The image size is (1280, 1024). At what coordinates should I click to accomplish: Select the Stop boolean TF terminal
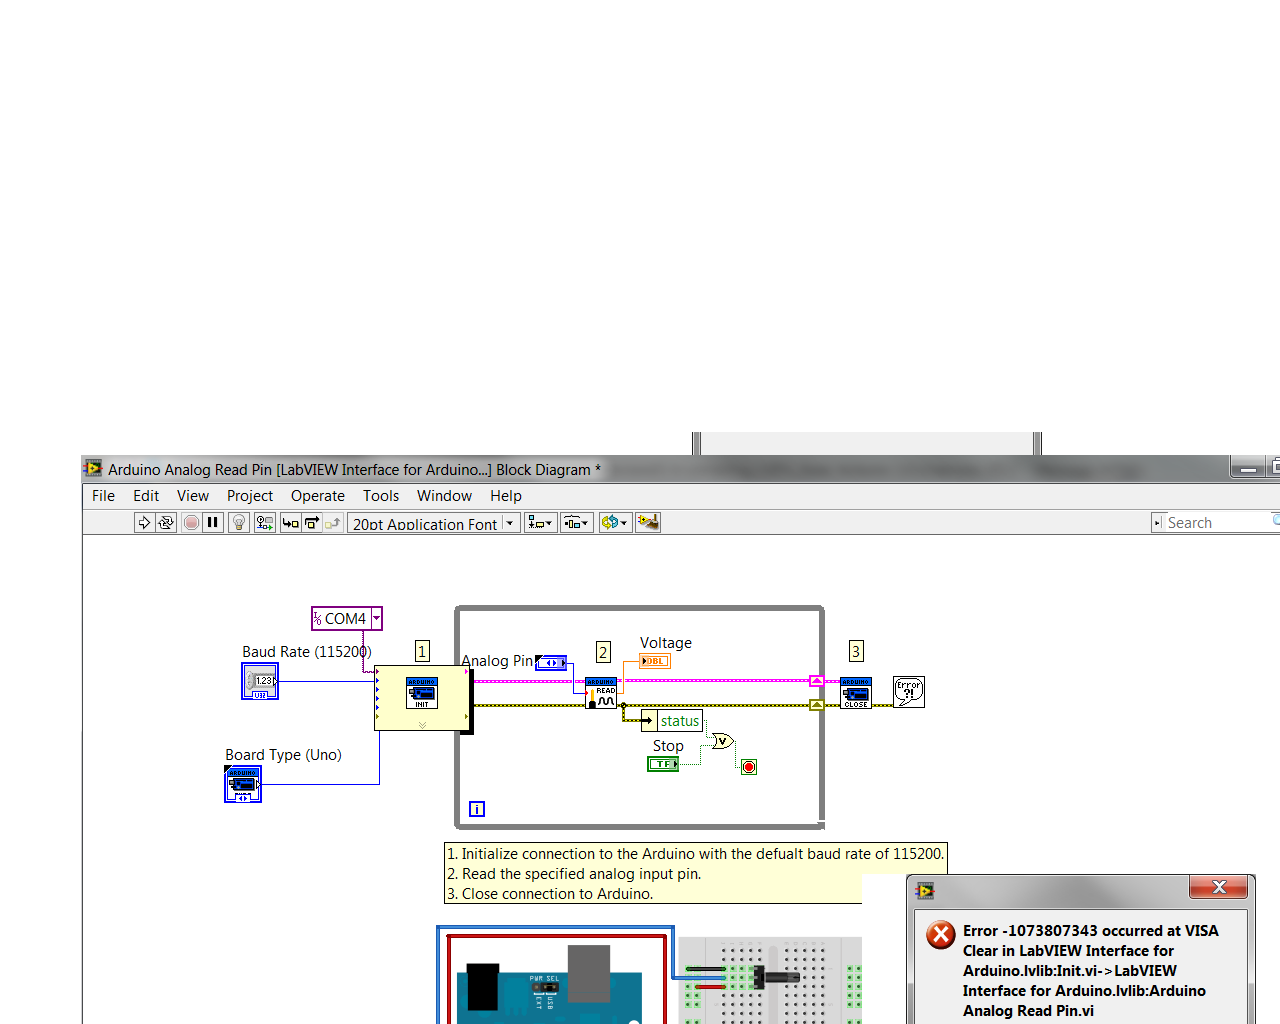tap(663, 764)
